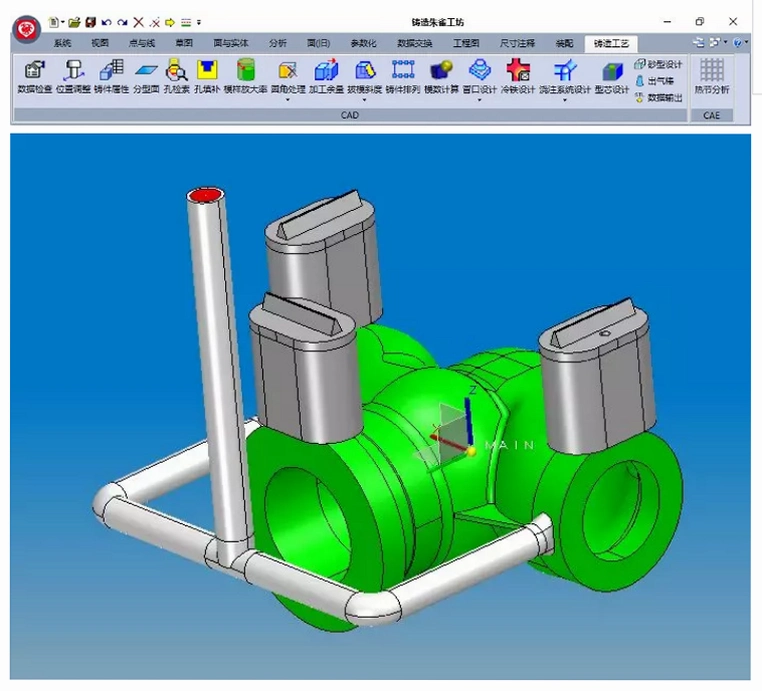Expand the 浇注系统设计 gating system dropdown
Screen dimensions: 762x691
point(565,100)
